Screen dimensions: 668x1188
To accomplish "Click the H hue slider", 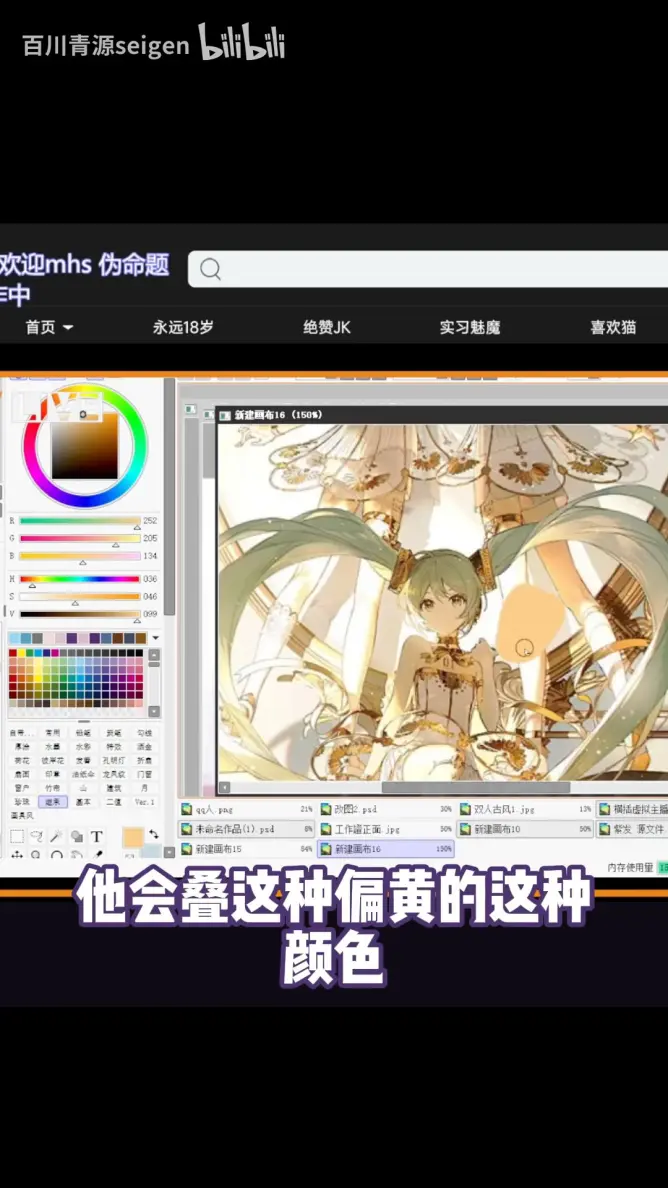I will pyautogui.click(x=80, y=579).
